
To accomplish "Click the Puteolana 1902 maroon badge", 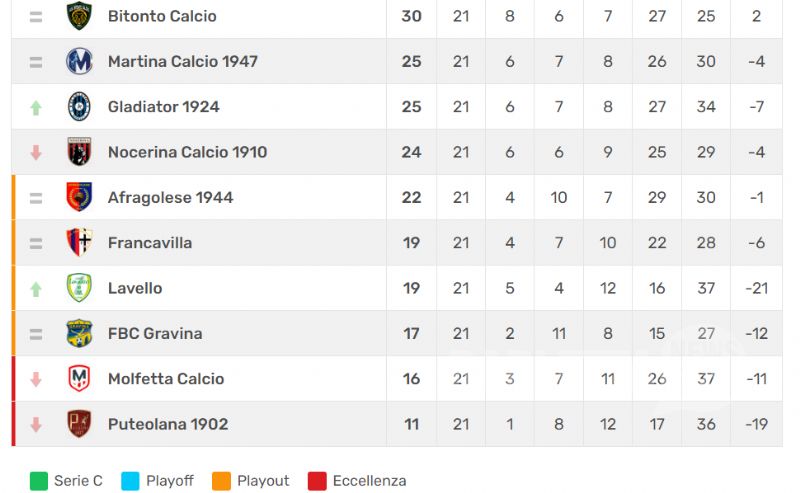I will [79, 424].
